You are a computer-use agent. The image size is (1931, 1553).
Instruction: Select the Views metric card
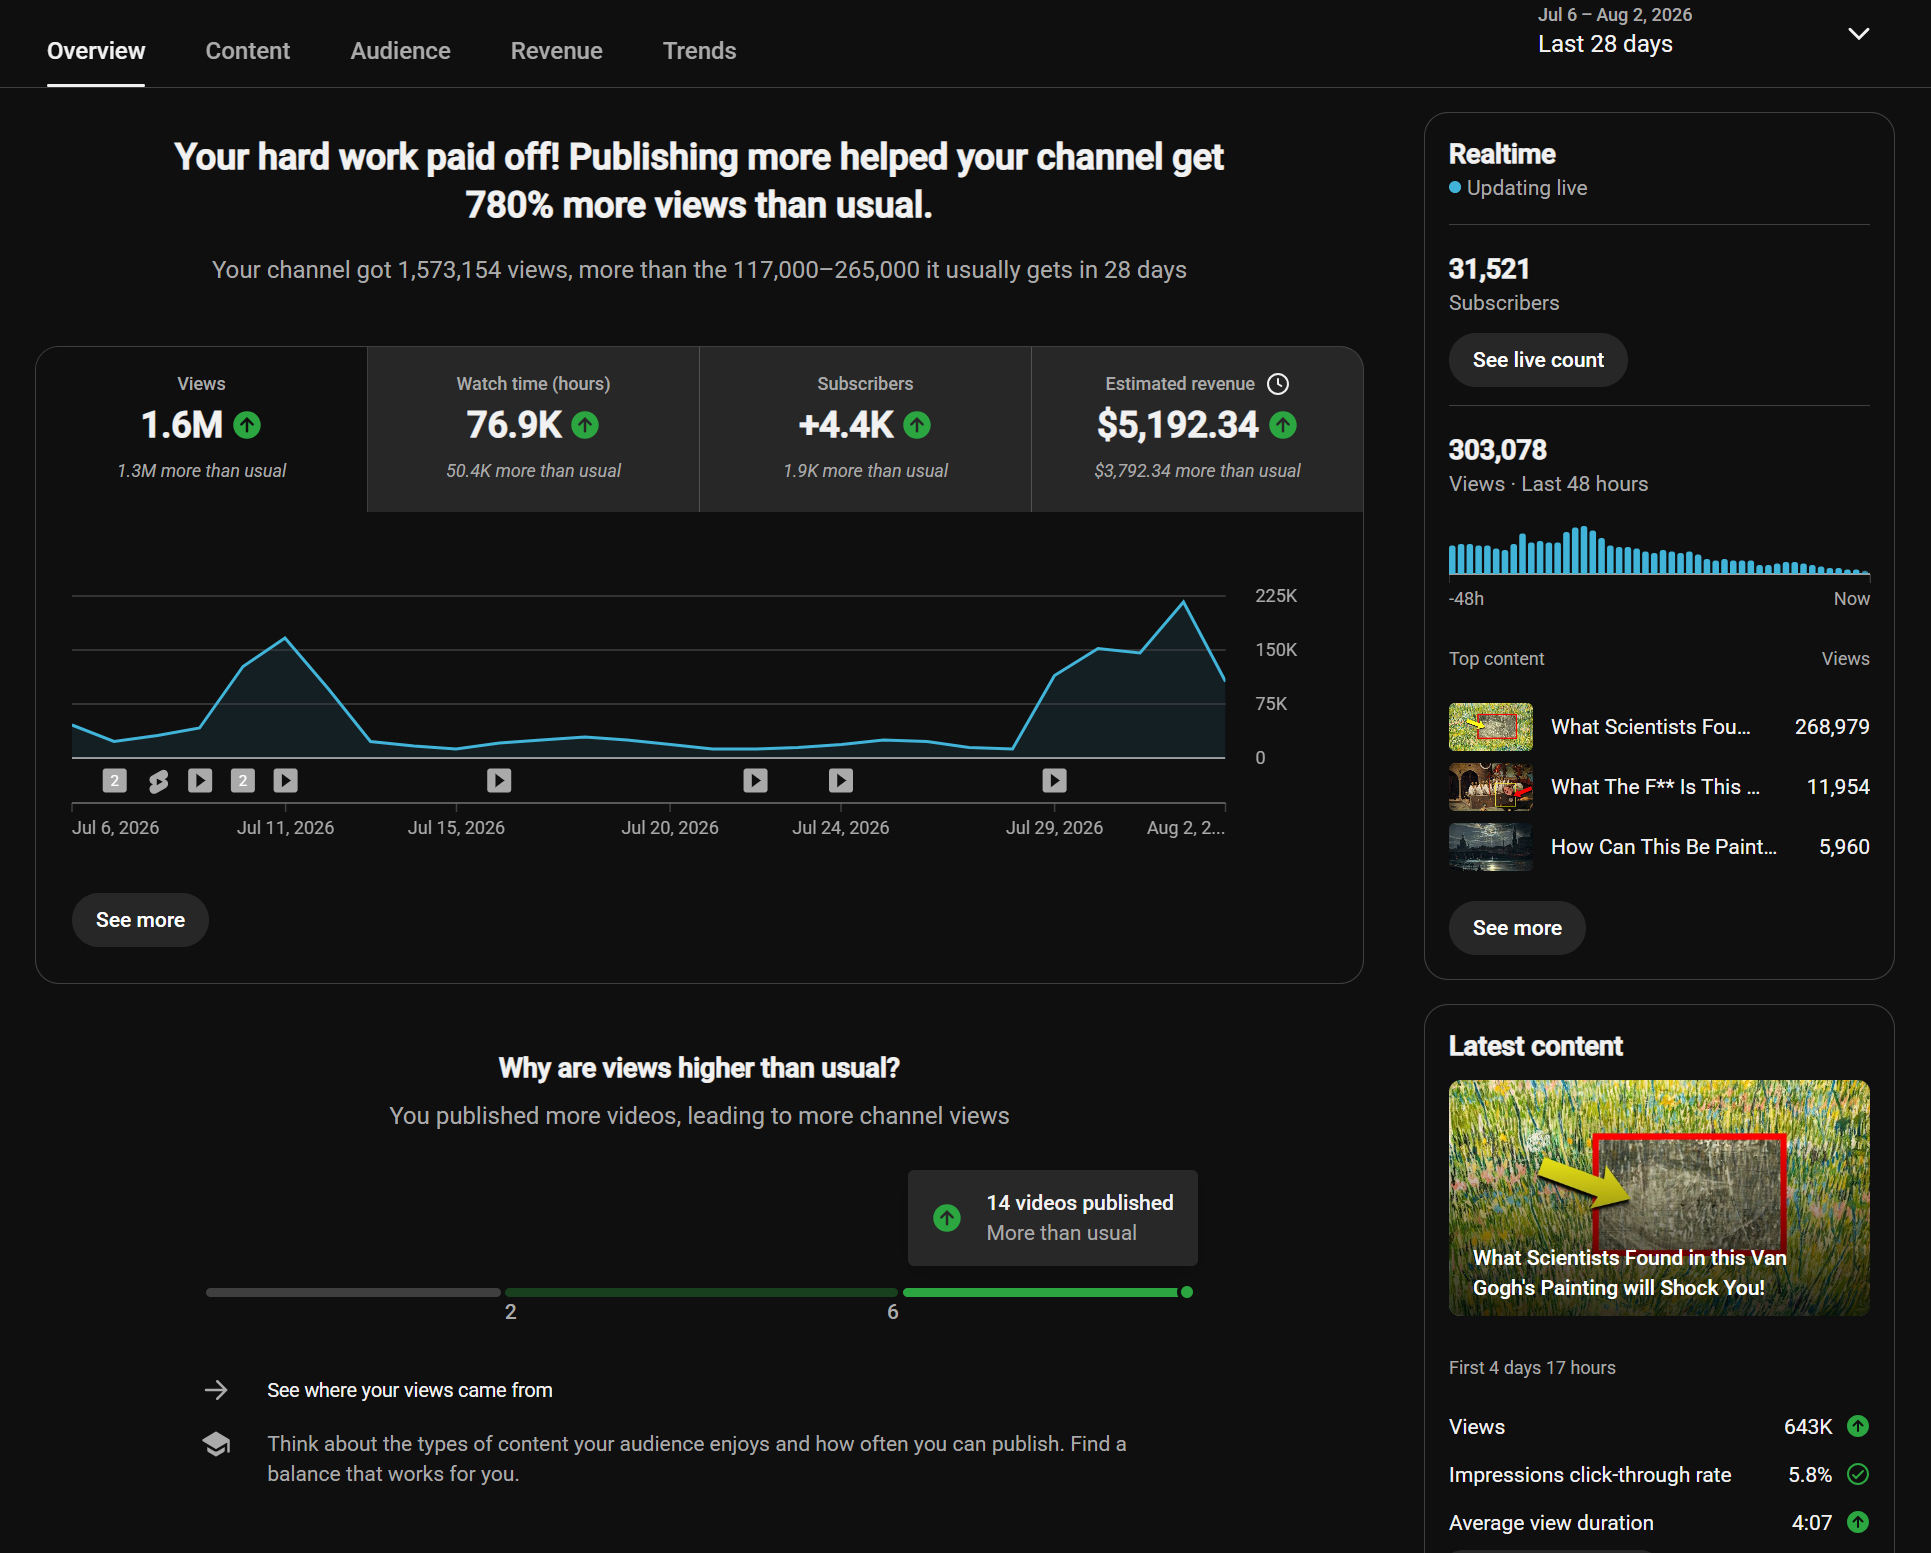point(202,430)
